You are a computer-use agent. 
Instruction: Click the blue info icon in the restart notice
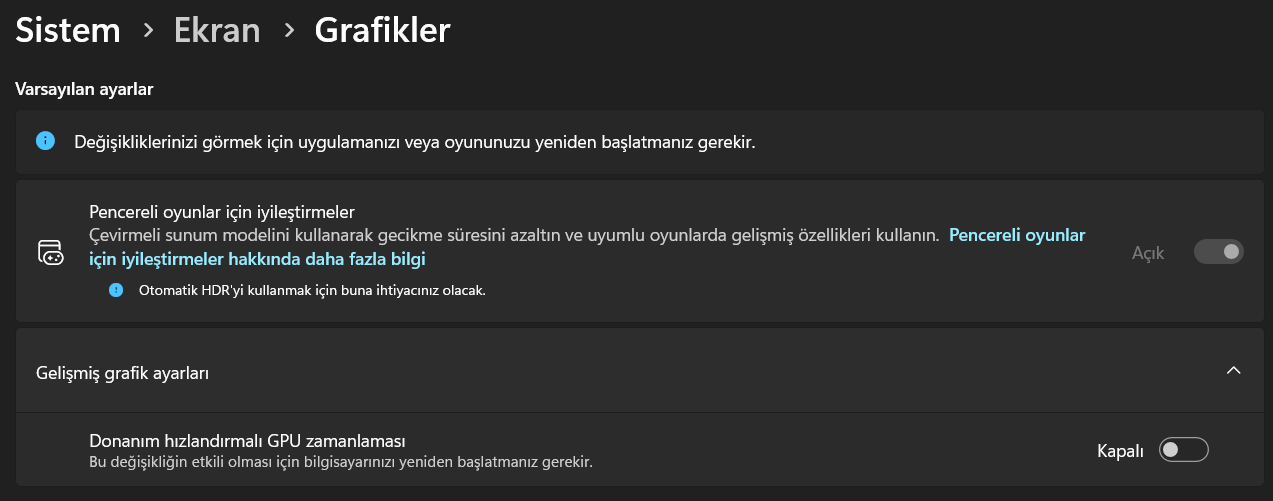coord(45,141)
